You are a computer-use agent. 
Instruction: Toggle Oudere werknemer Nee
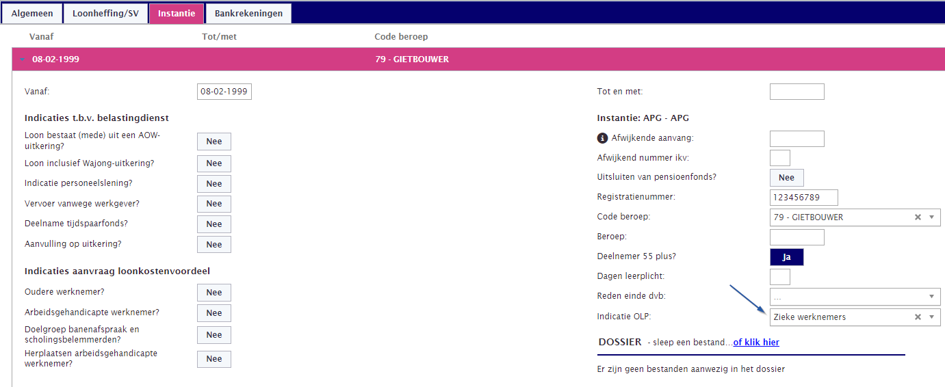(214, 292)
